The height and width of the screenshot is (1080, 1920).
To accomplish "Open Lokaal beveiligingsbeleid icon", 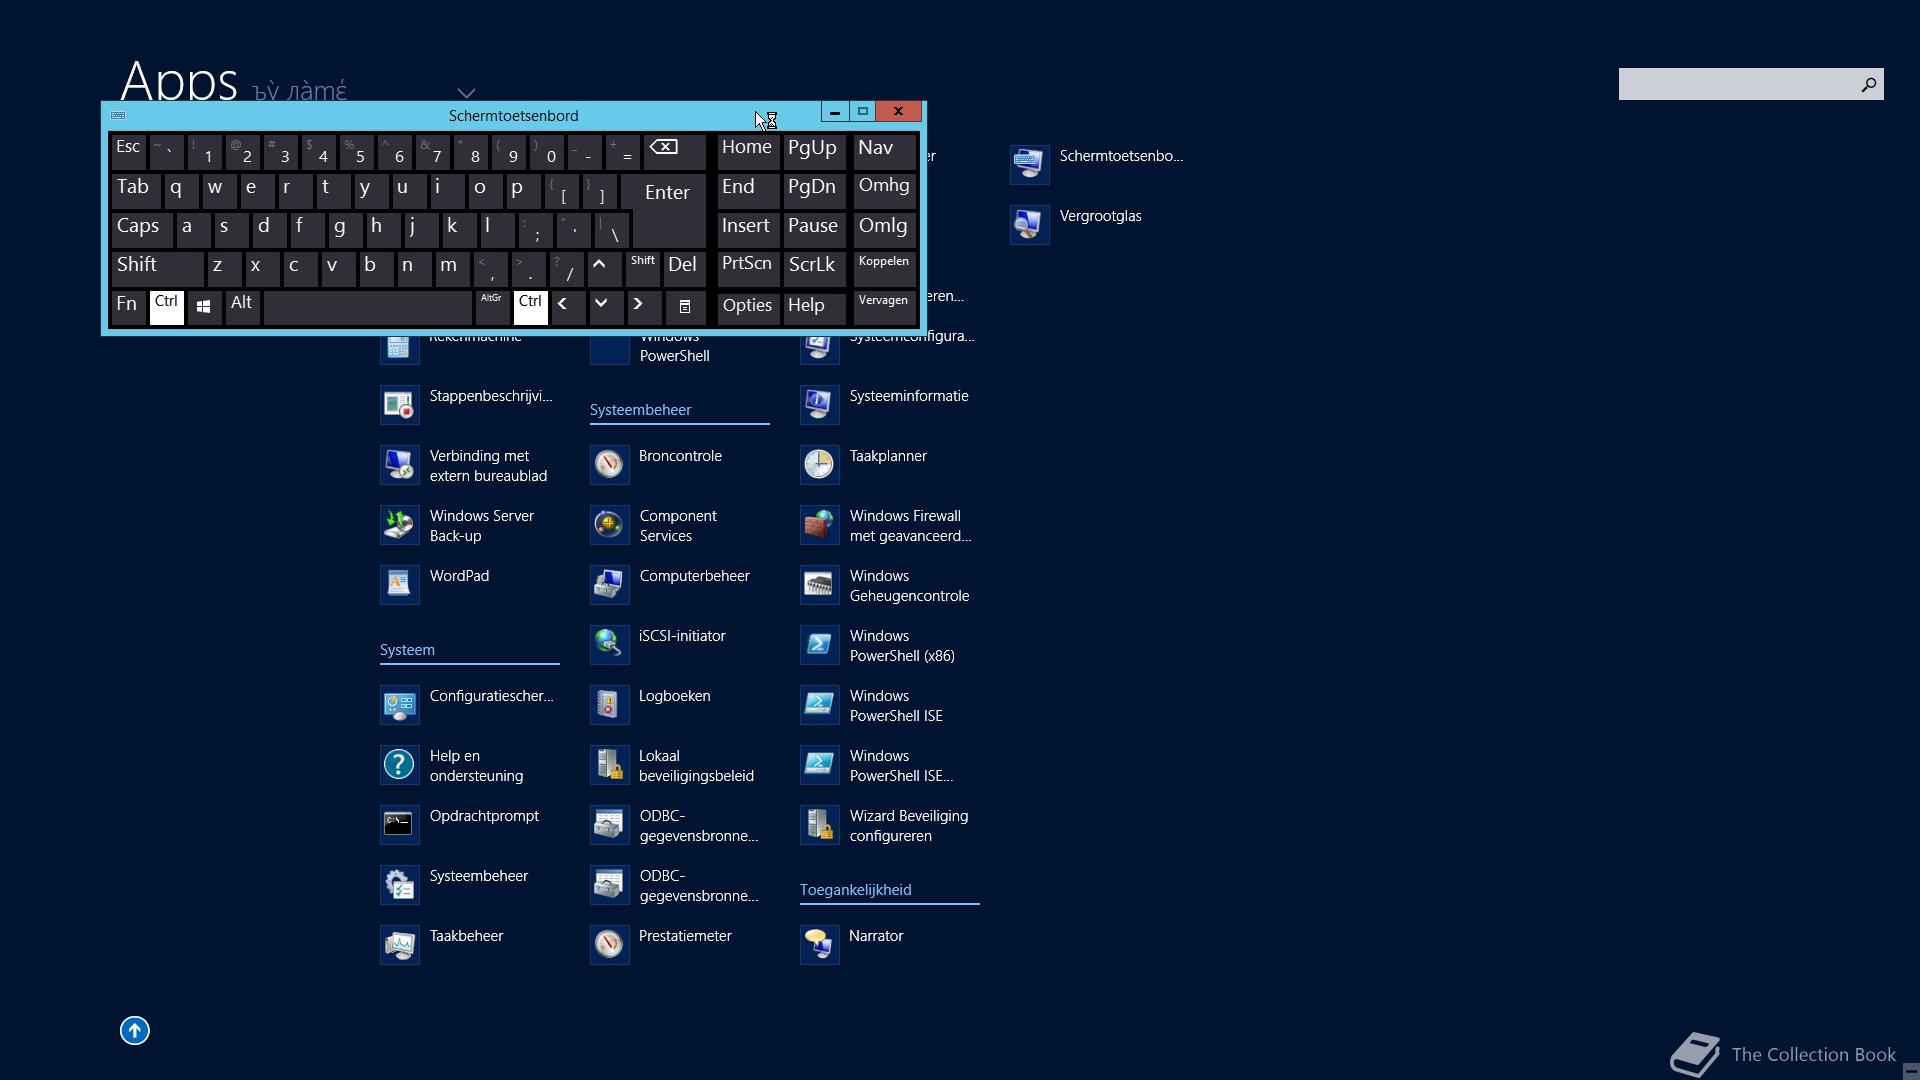I will [x=609, y=764].
